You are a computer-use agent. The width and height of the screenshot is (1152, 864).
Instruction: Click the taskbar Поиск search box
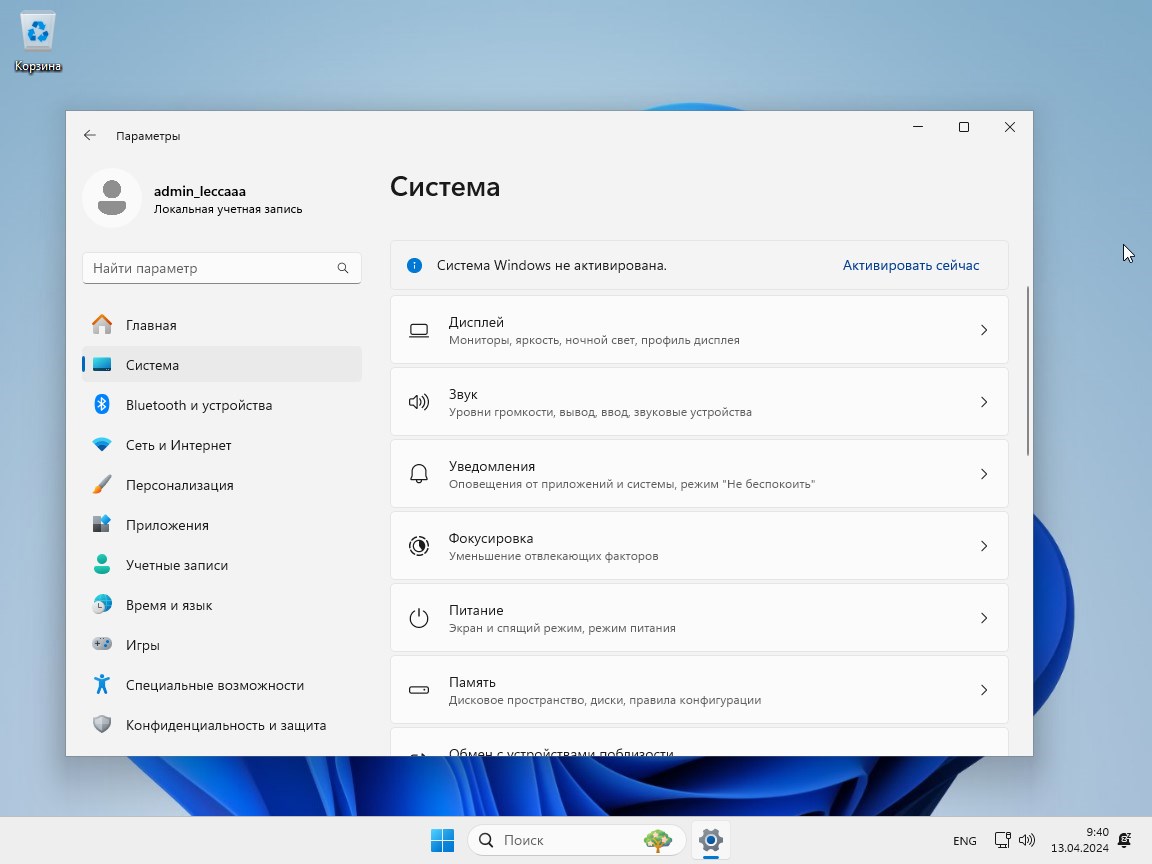pos(577,840)
